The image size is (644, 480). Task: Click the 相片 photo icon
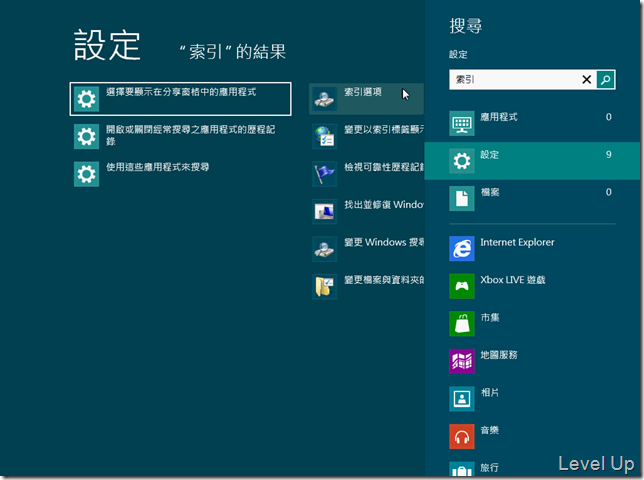[x=462, y=399]
